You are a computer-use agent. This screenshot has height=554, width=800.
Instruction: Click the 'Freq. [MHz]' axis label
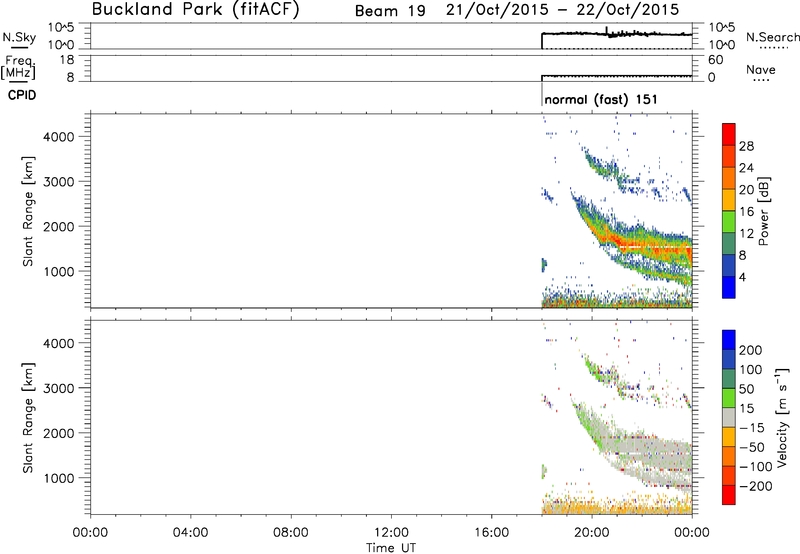(x=18, y=67)
